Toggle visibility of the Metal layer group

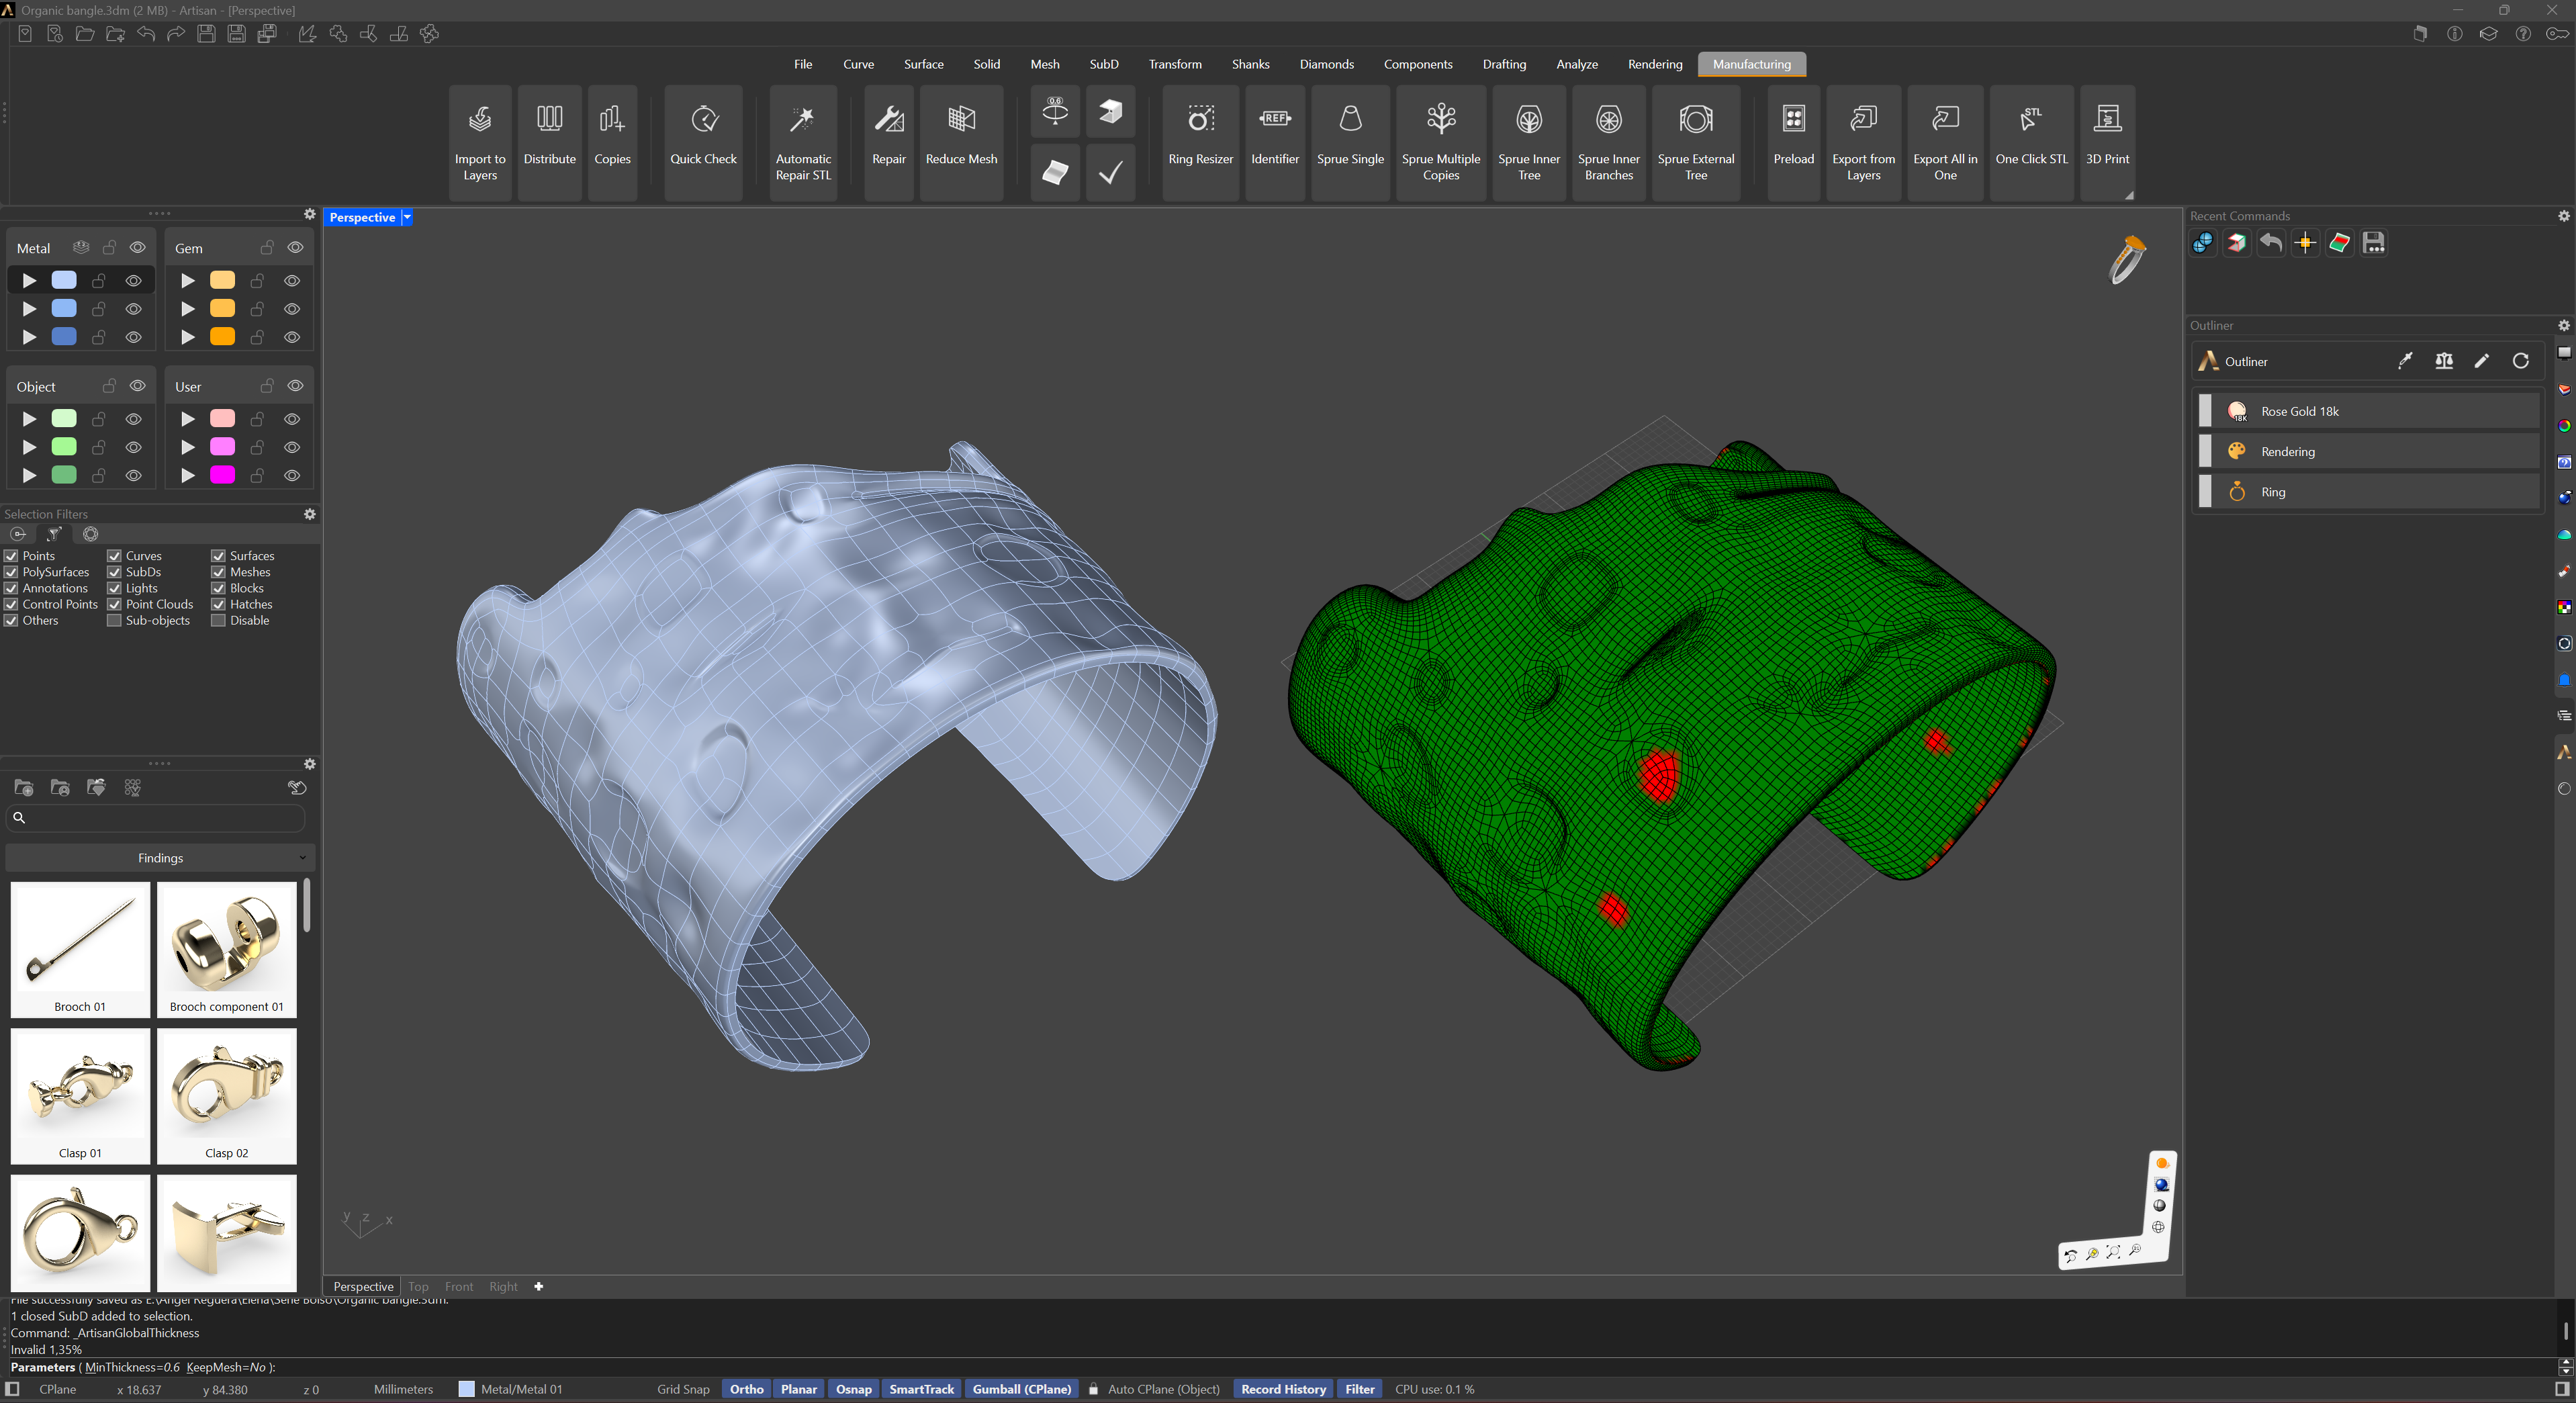pos(138,247)
